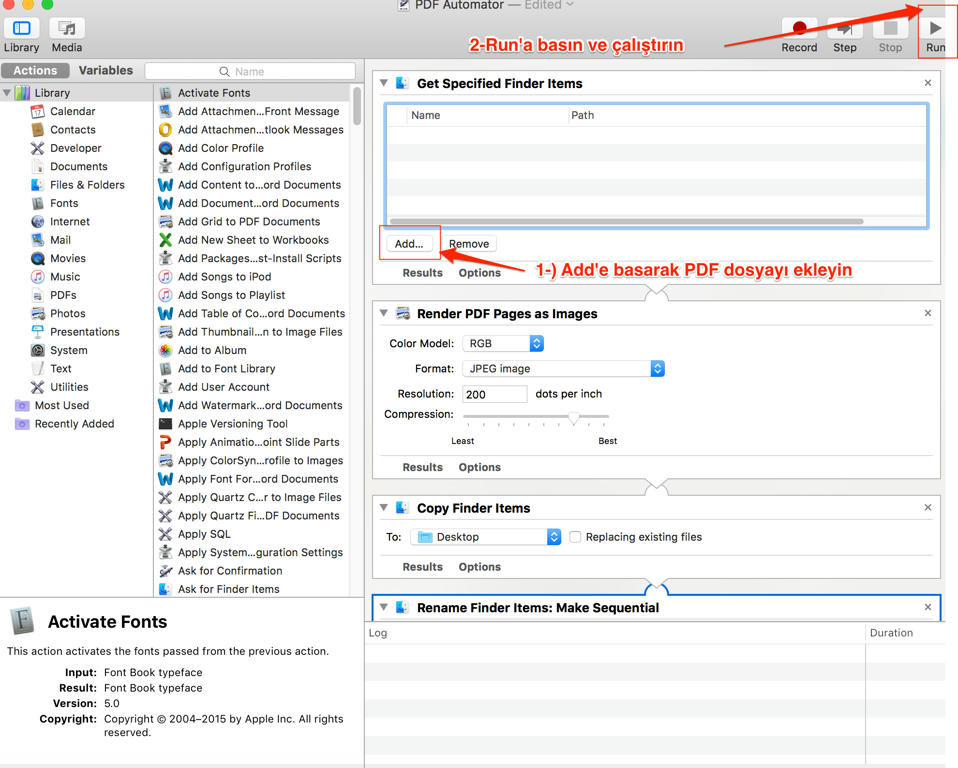The image size is (958, 768).
Task: Collapse Rename Finder Items: Make Sequential action
Action: pos(384,607)
